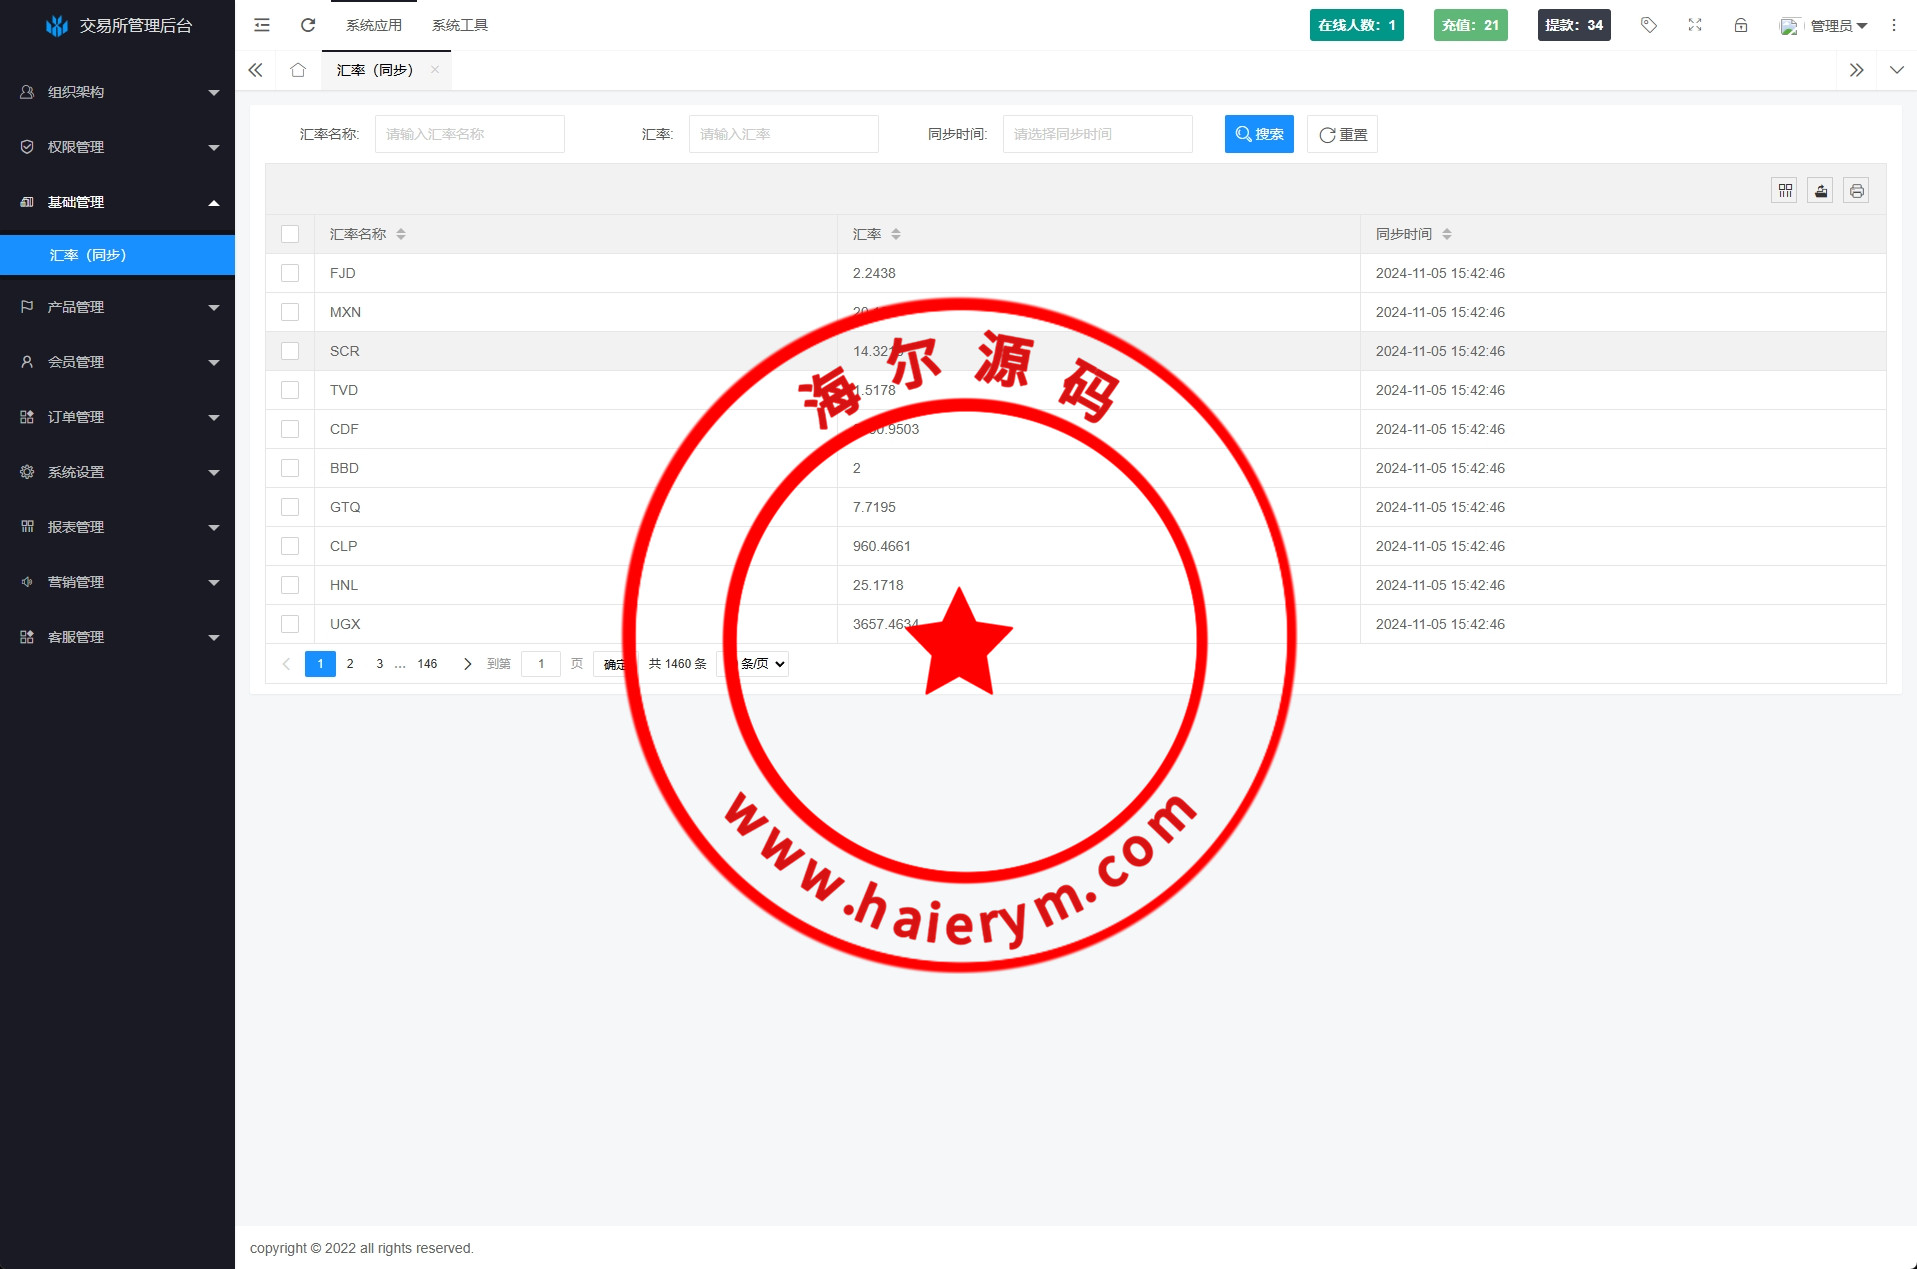Screen dimensions: 1917x1269
Task: Check the checkbox for the FJD row
Action: [290, 273]
